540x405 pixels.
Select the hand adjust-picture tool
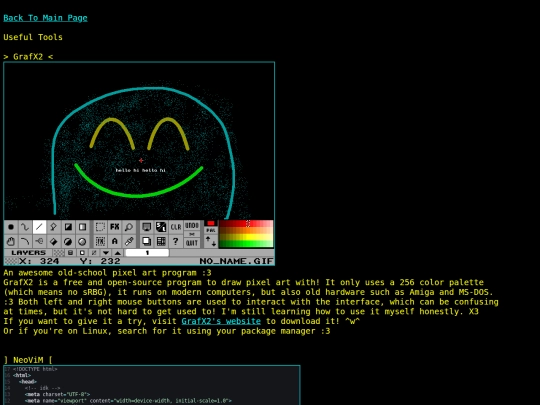point(11,241)
